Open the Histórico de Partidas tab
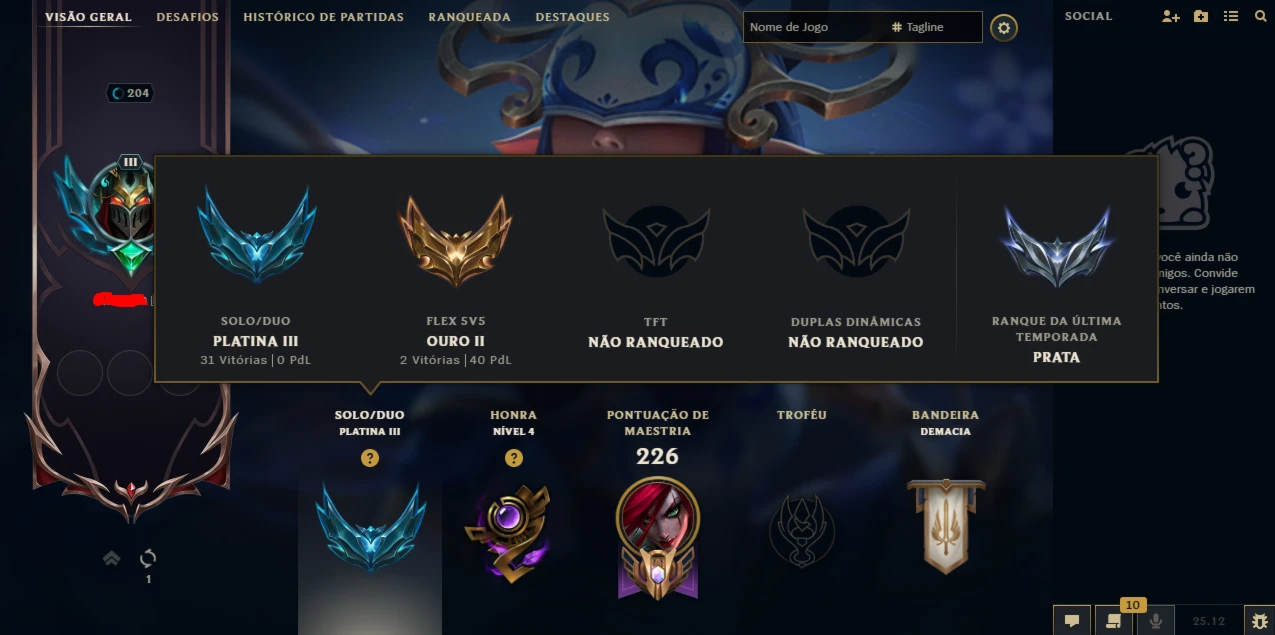This screenshot has height=635, width=1275. (324, 17)
